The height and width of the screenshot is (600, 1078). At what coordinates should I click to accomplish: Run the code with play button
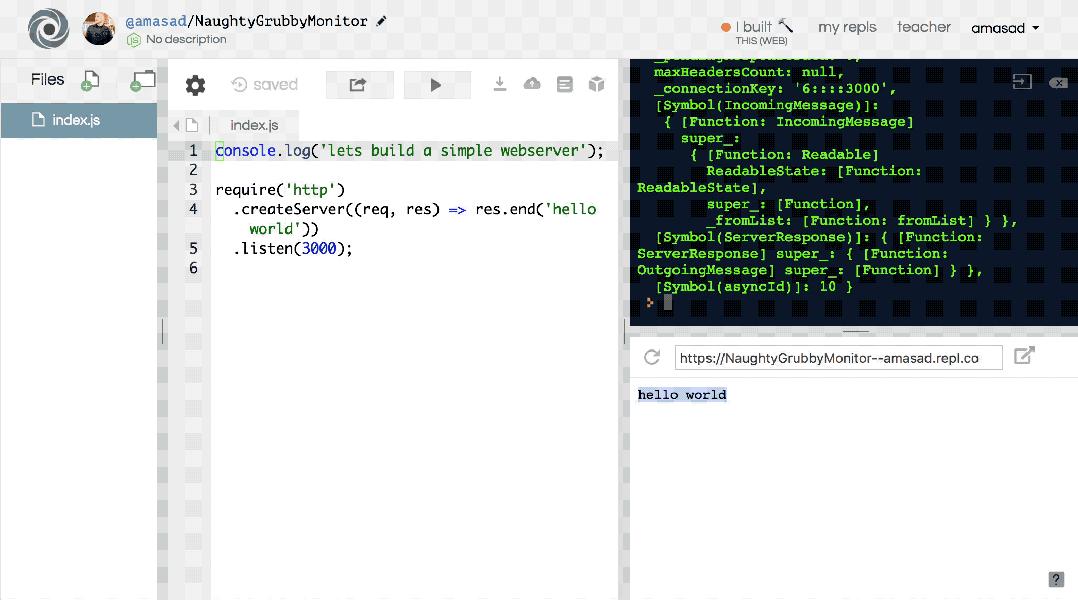pos(436,85)
